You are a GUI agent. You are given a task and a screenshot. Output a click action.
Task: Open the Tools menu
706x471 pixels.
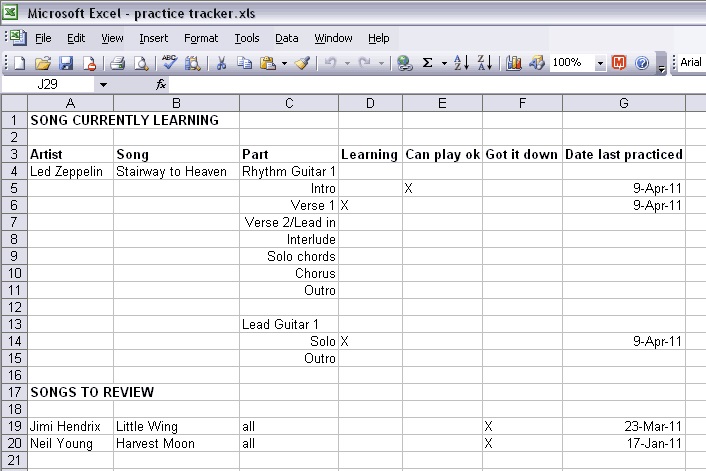click(x=247, y=38)
